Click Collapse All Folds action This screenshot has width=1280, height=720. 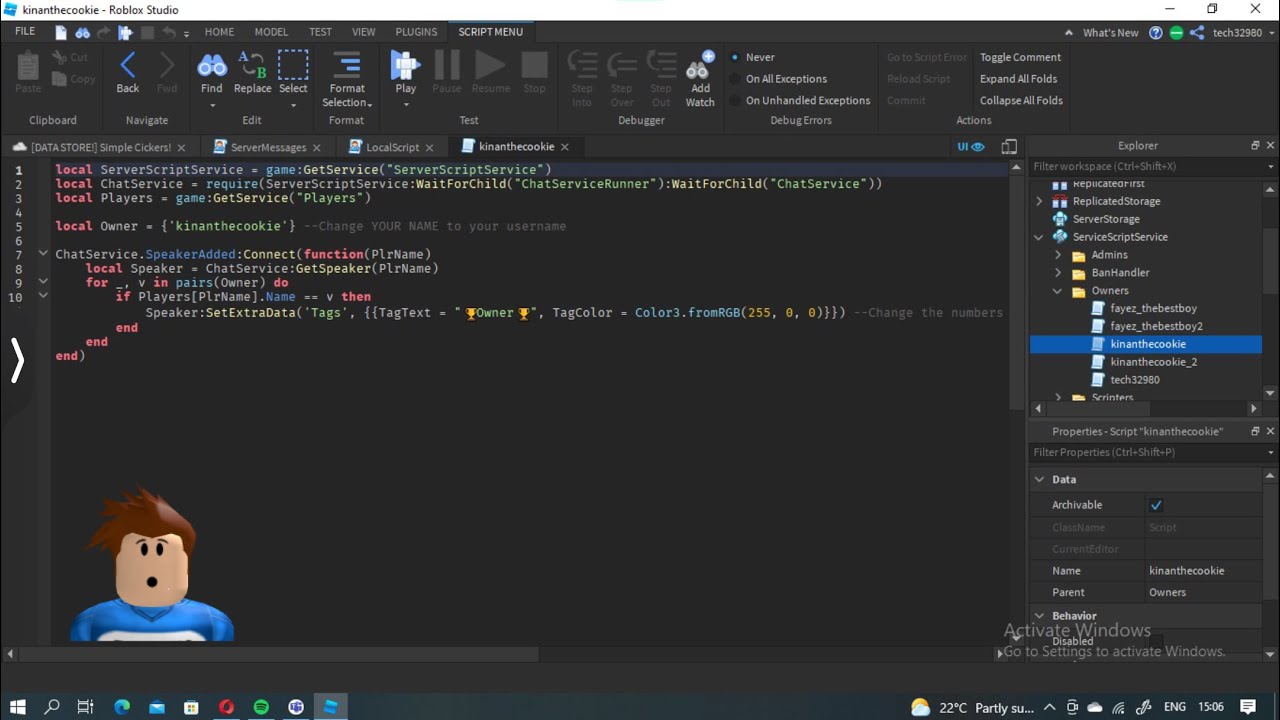(x=1021, y=100)
